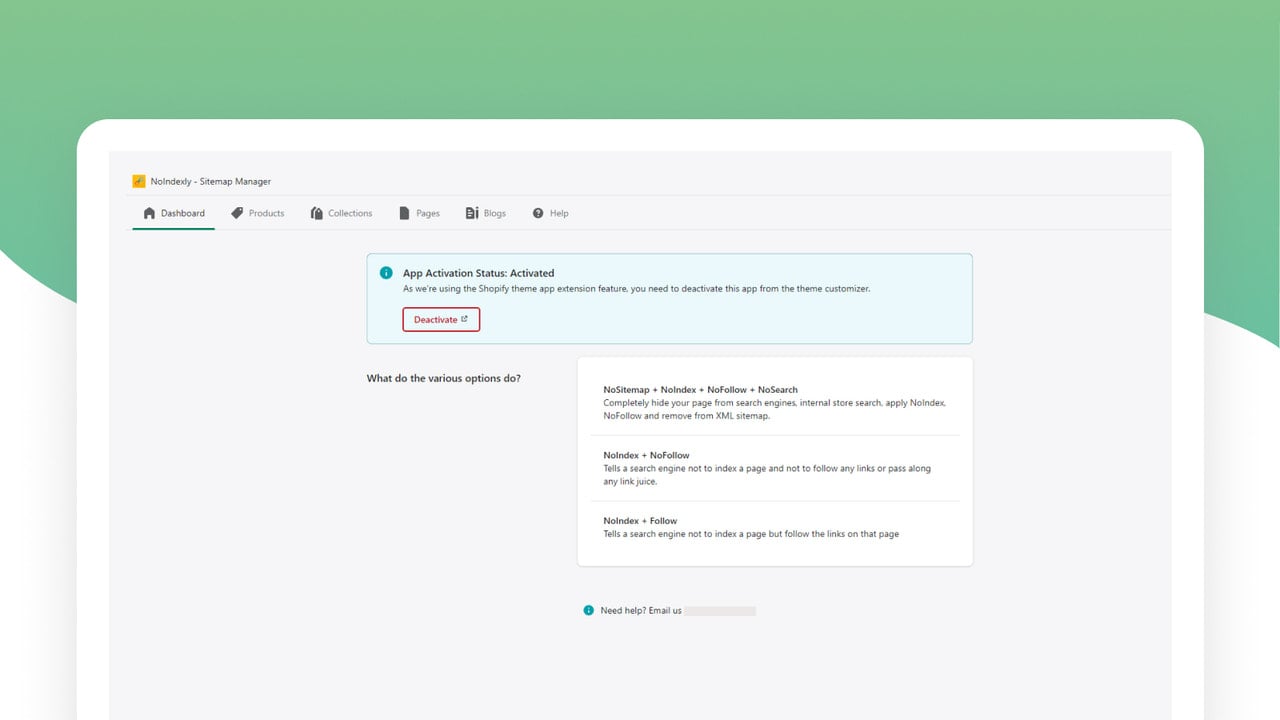Click the Collections icon
1280x720 pixels.
(x=317, y=213)
